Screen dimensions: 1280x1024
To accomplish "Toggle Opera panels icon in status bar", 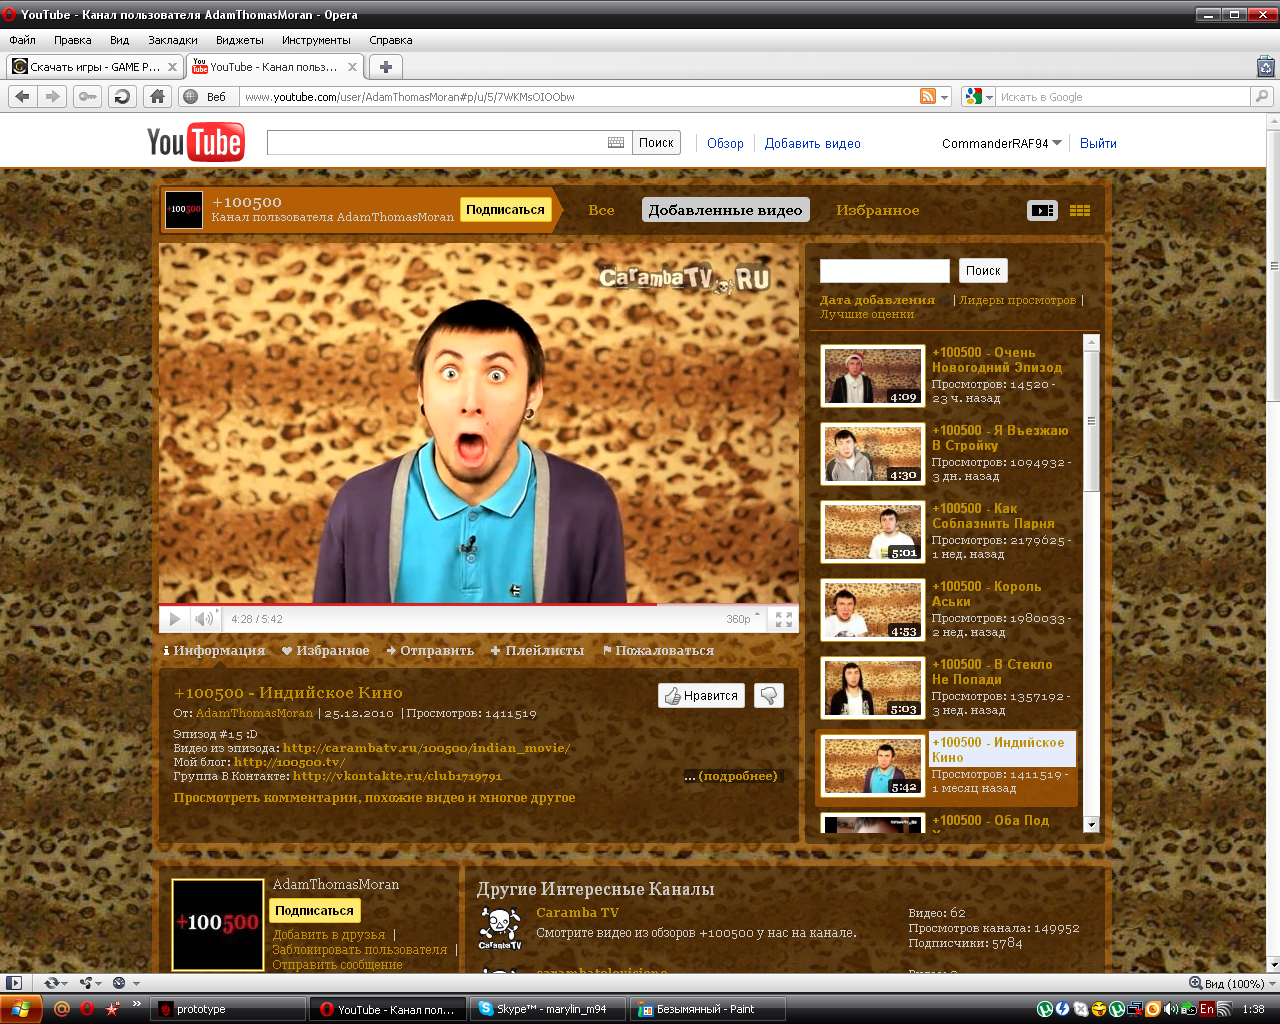I will (x=13, y=983).
